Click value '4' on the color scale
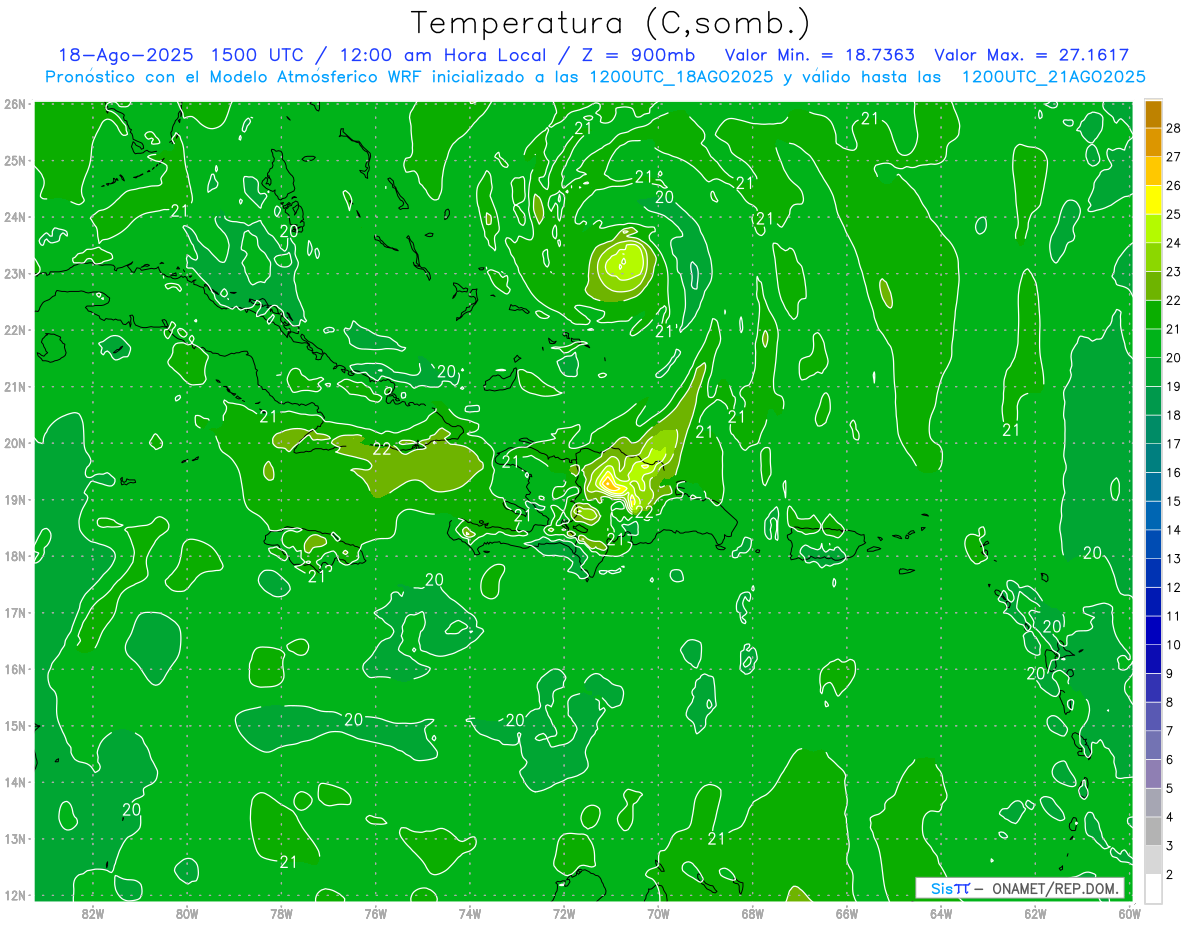Image resolution: width=1200 pixels, height=927 pixels. pyautogui.click(x=1170, y=817)
